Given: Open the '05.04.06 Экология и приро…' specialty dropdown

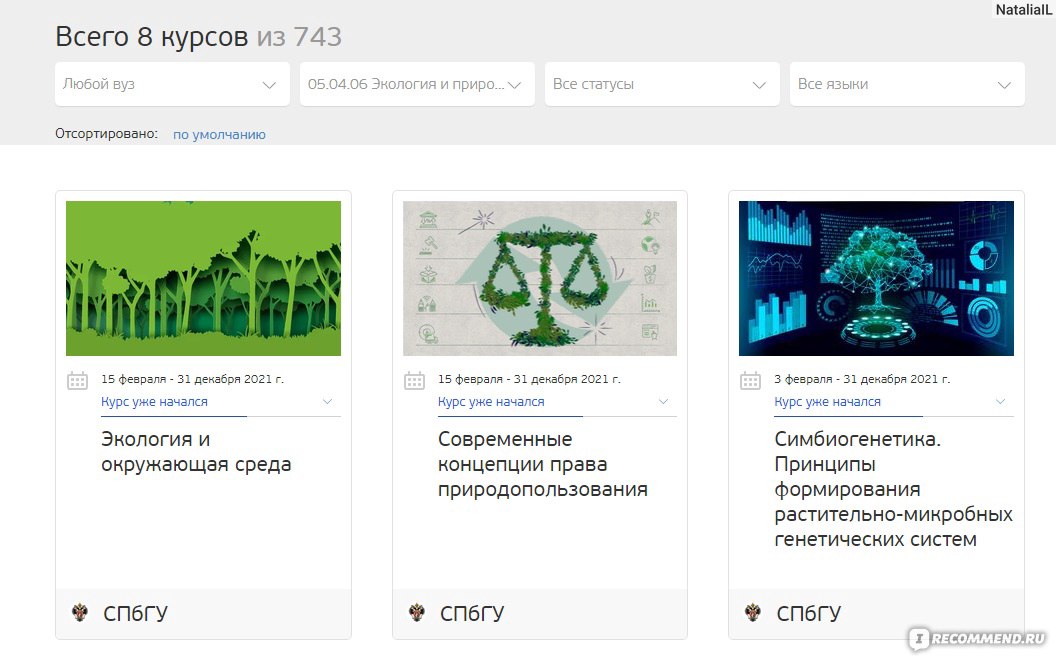Looking at the screenshot, I should (417, 84).
